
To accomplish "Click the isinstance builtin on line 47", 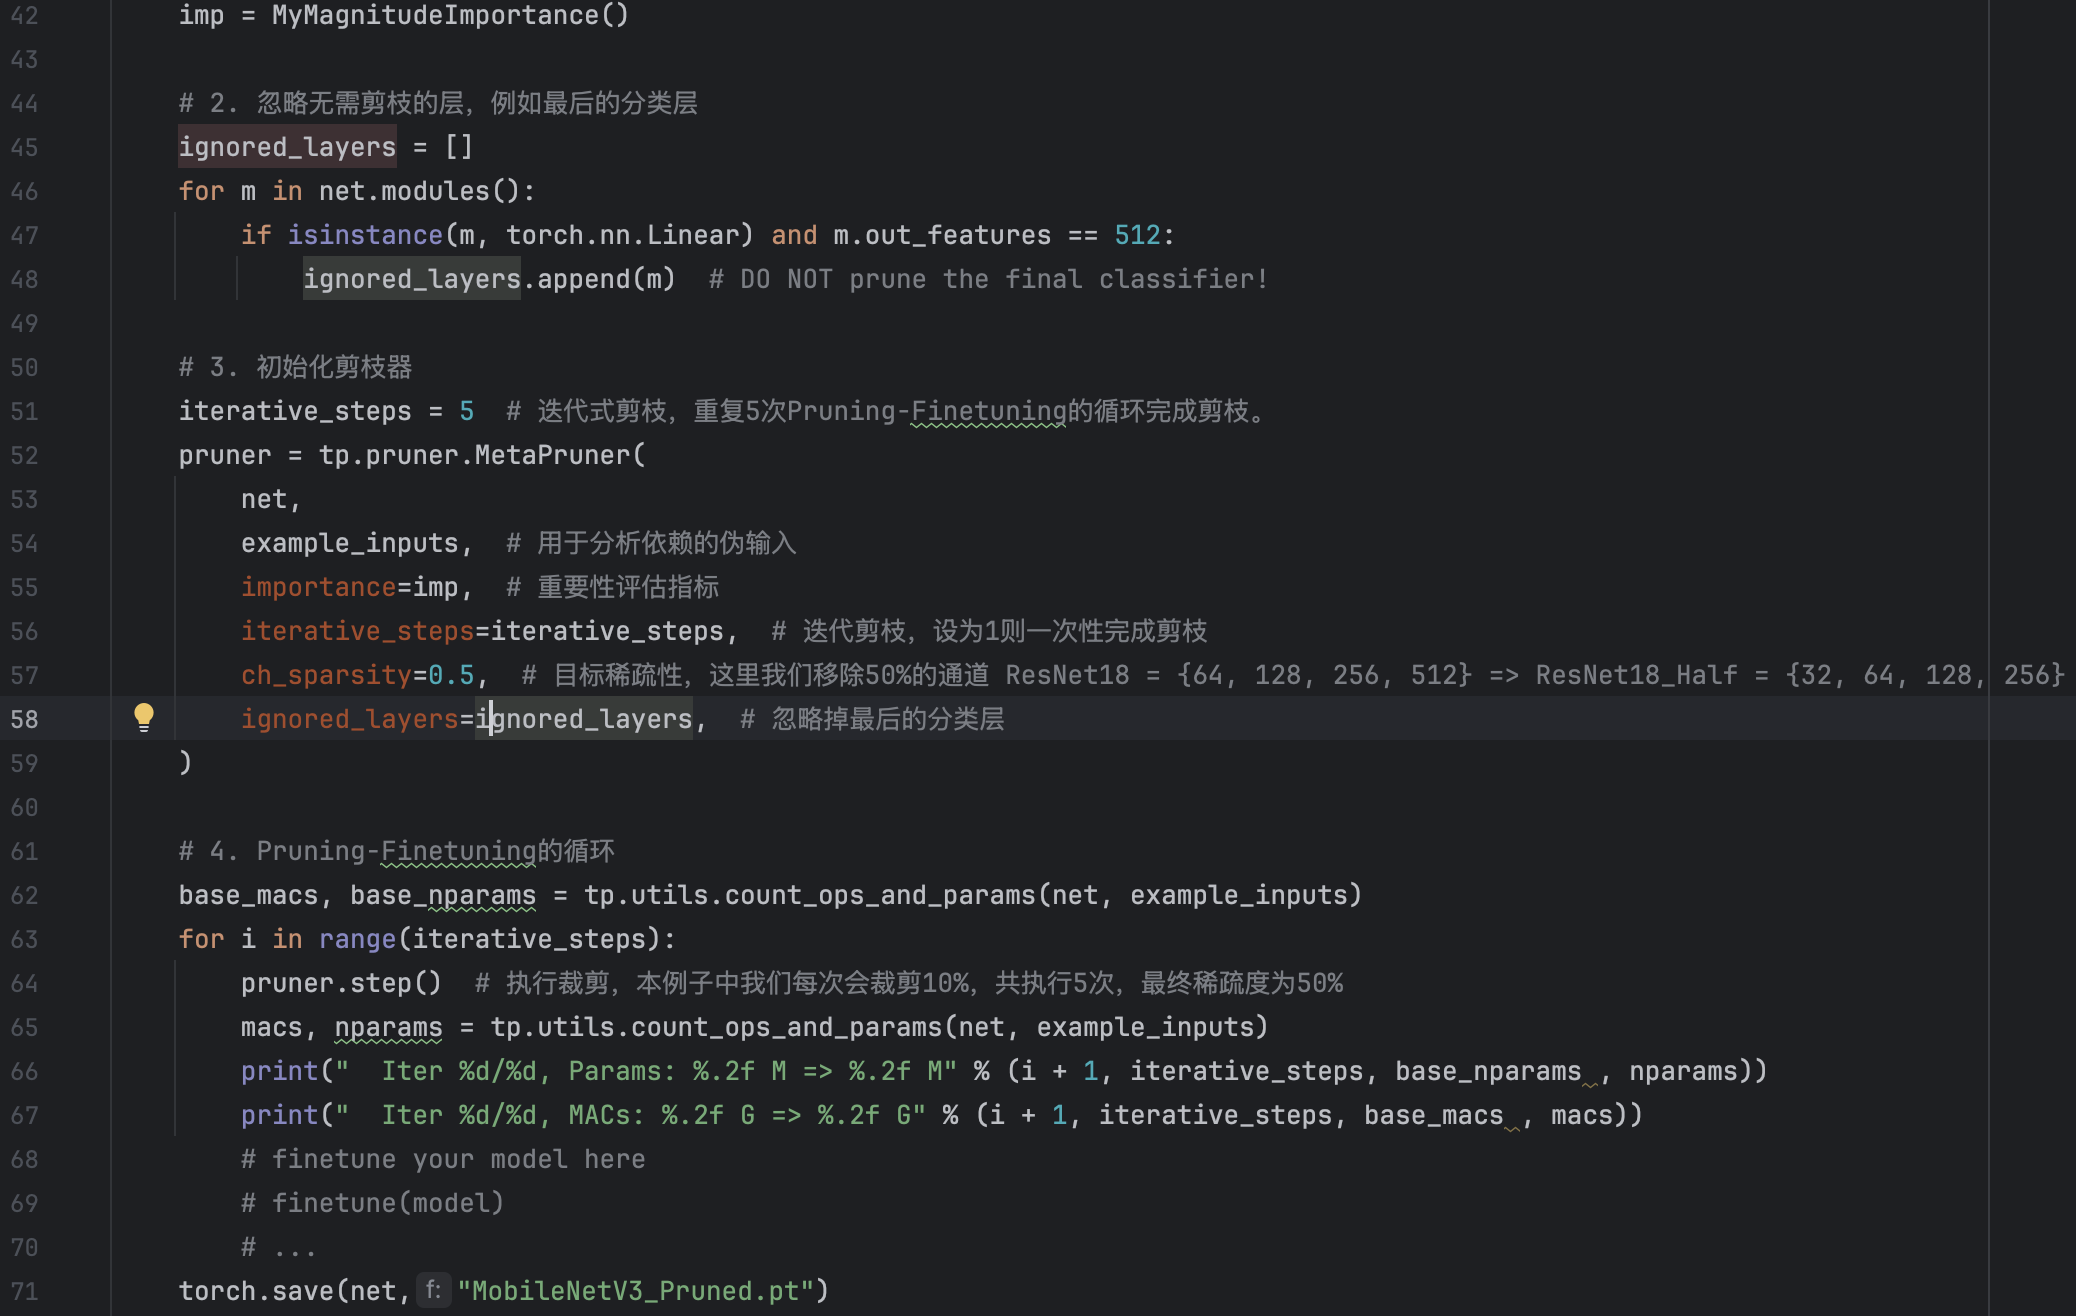I will coord(365,235).
